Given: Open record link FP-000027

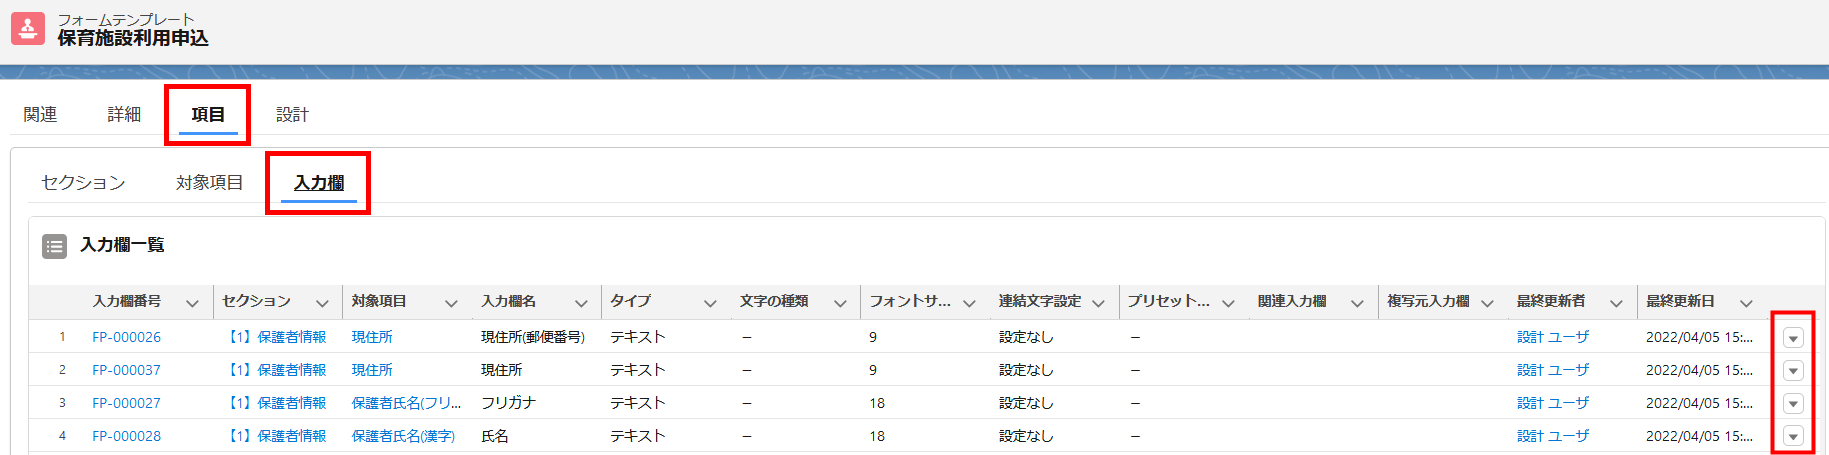Looking at the screenshot, I should (126, 403).
